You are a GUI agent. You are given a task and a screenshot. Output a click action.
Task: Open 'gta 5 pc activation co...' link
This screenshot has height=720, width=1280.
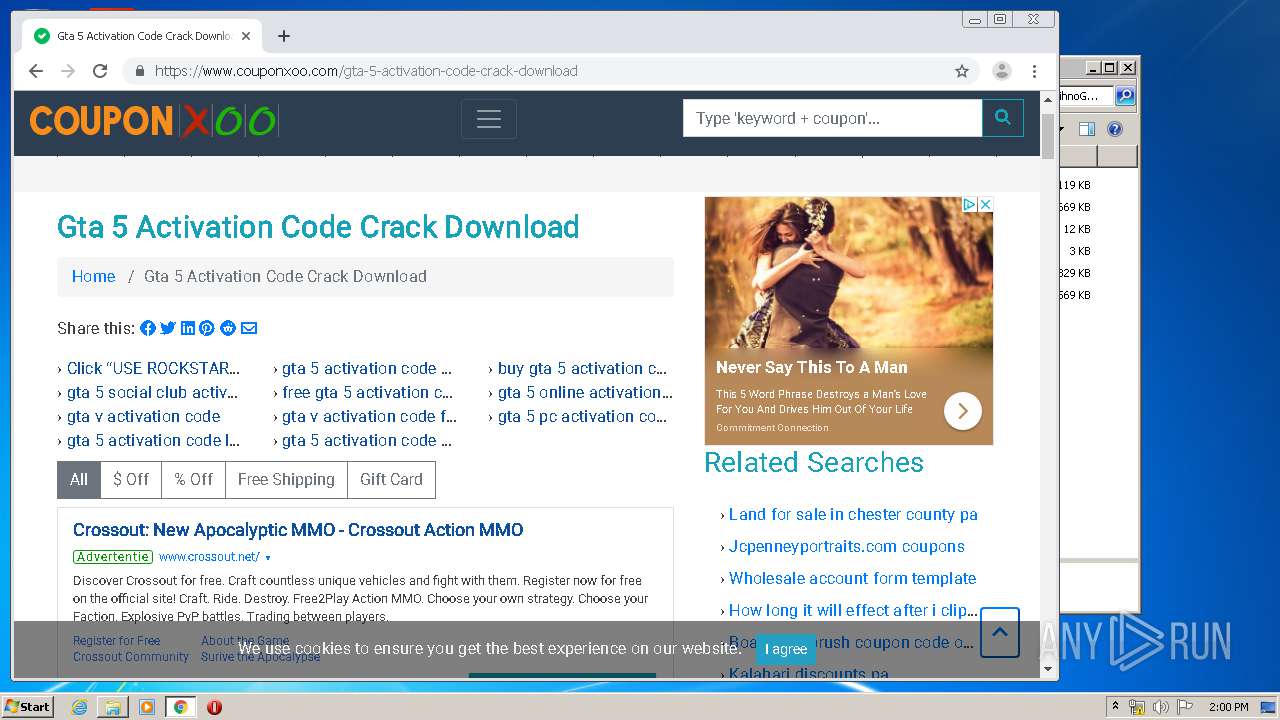pyautogui.click(x=582, y=416)
